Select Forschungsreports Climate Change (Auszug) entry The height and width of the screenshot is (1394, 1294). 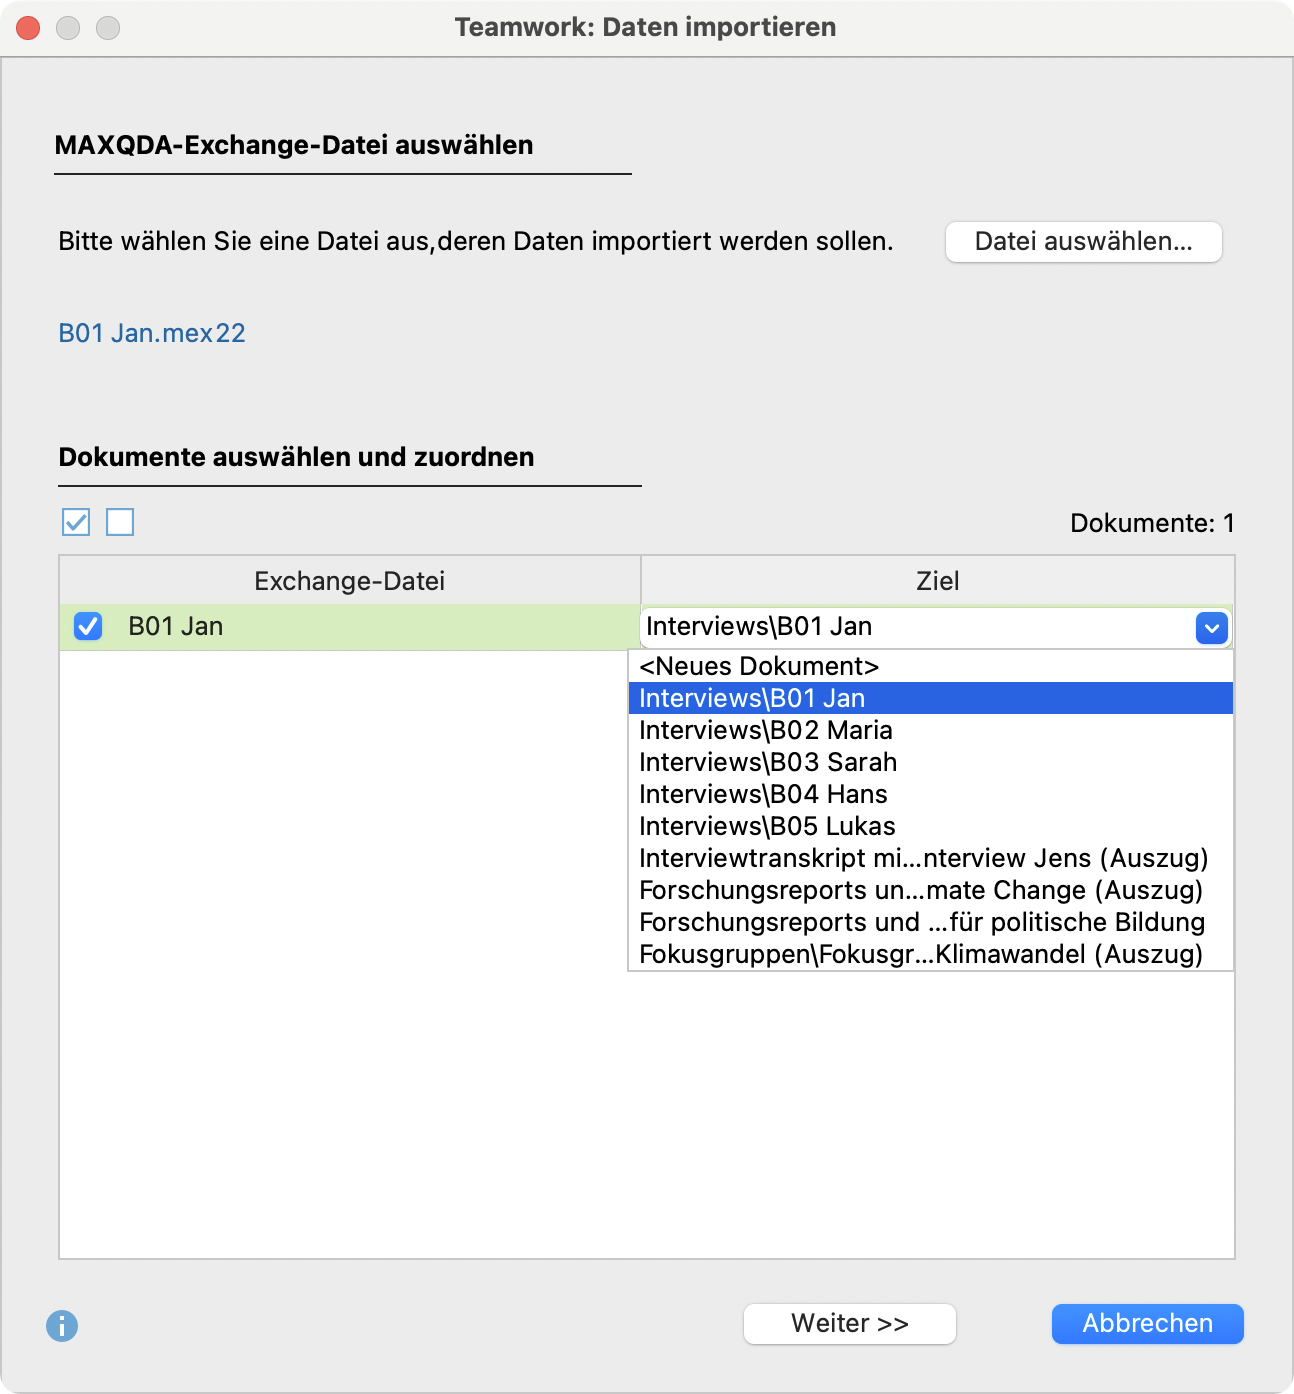click(920, 891)
